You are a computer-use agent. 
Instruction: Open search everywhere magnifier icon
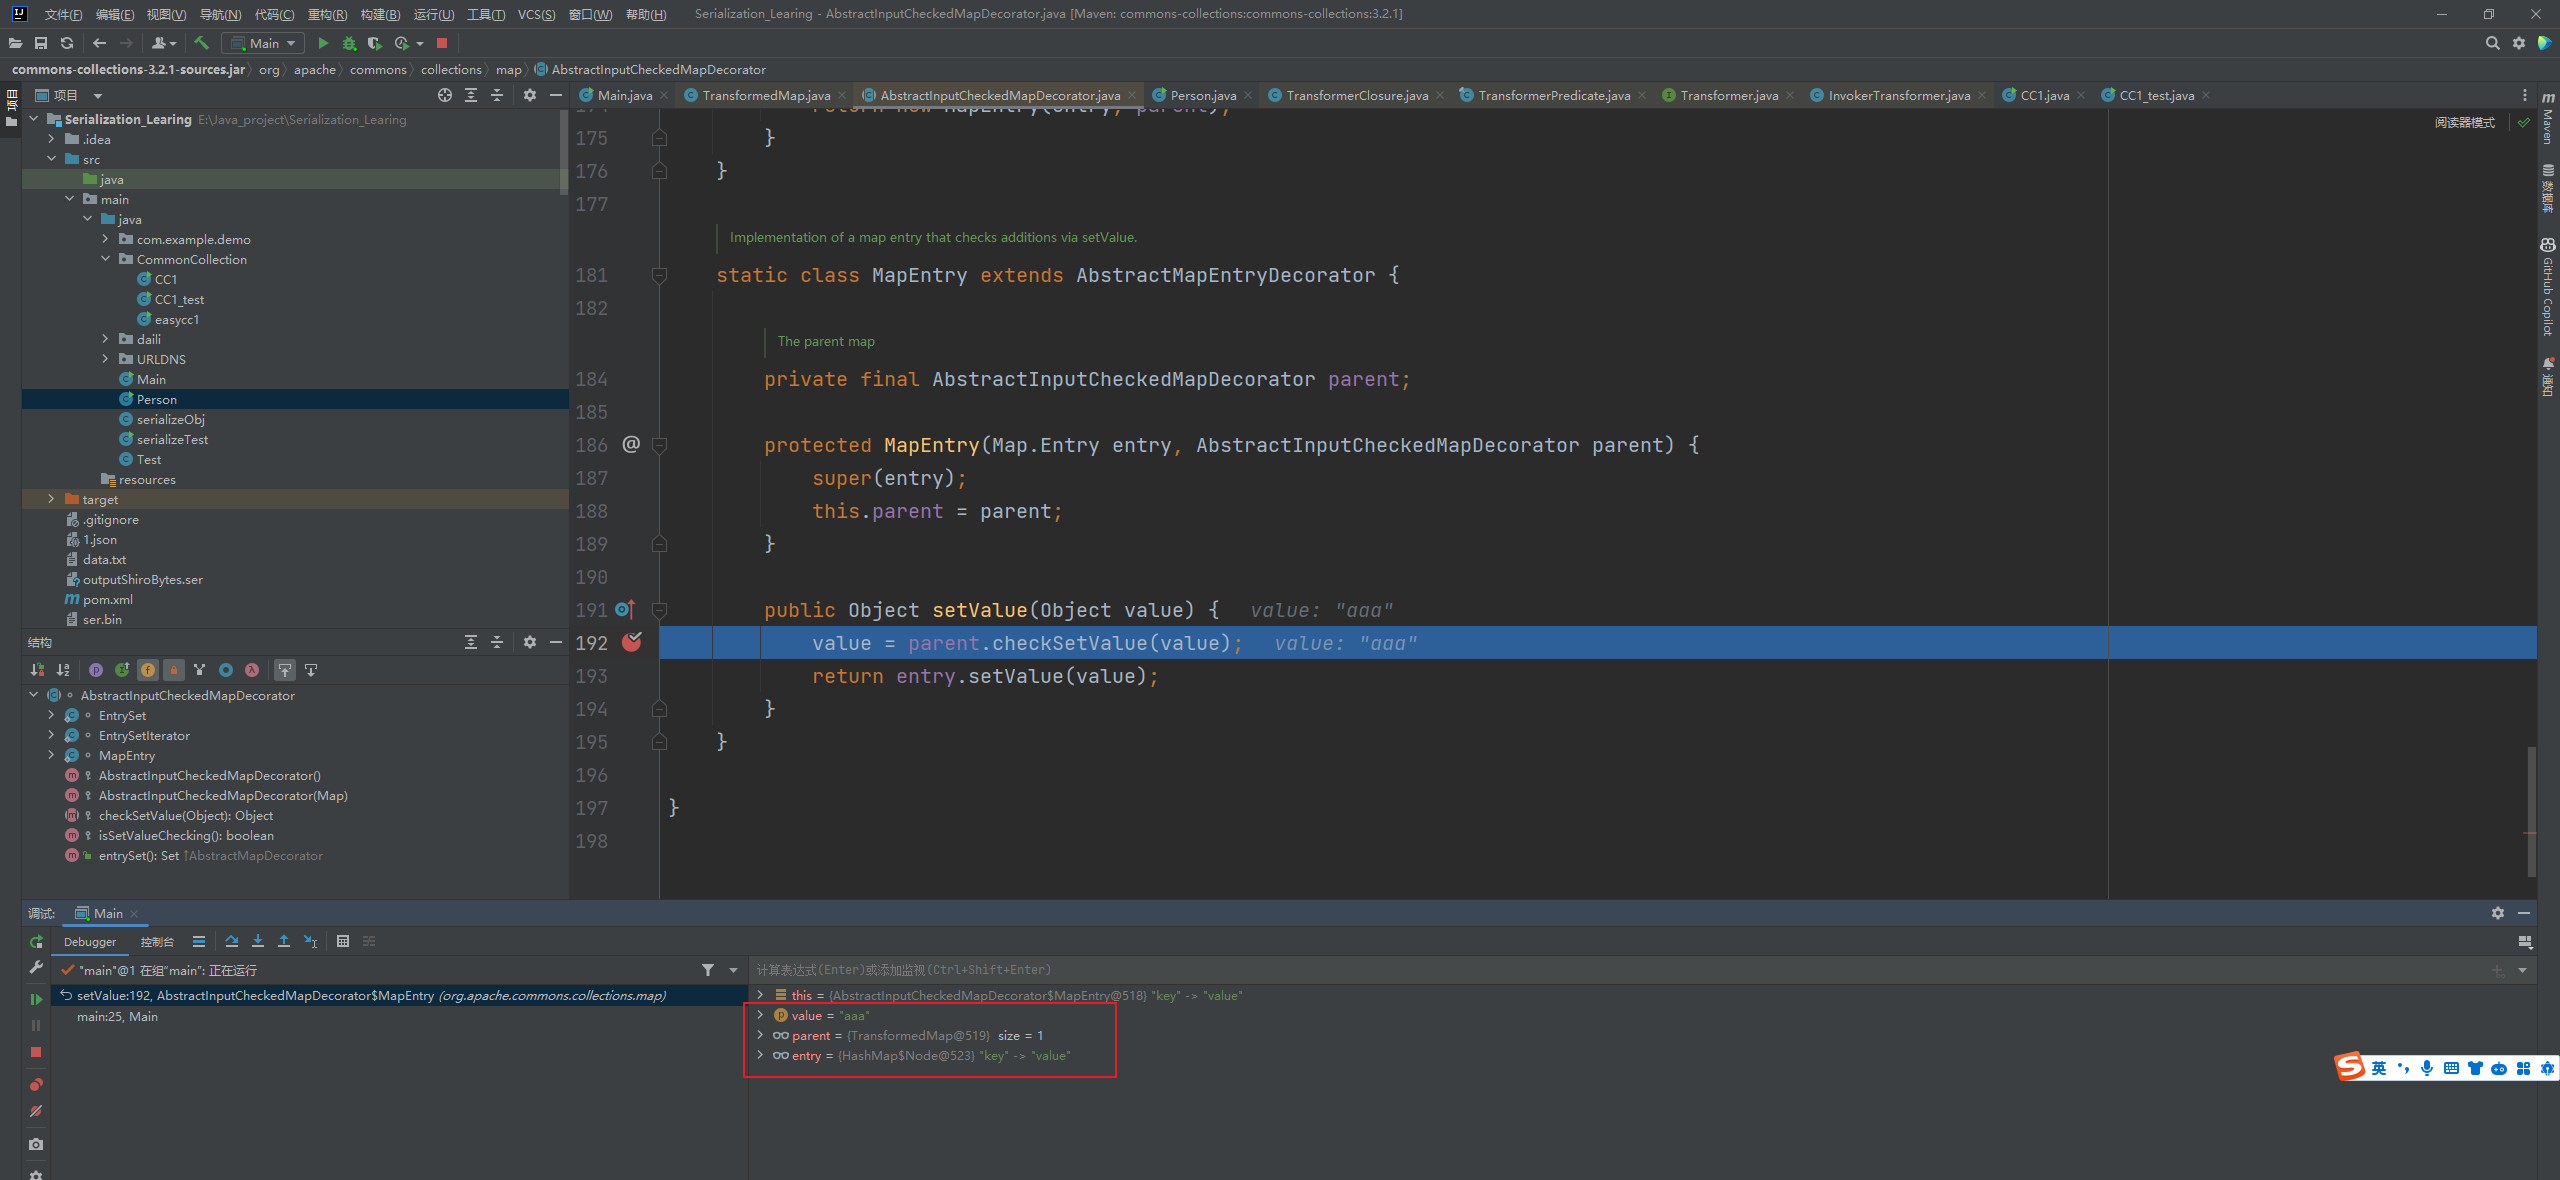(x=2493, y=43)
